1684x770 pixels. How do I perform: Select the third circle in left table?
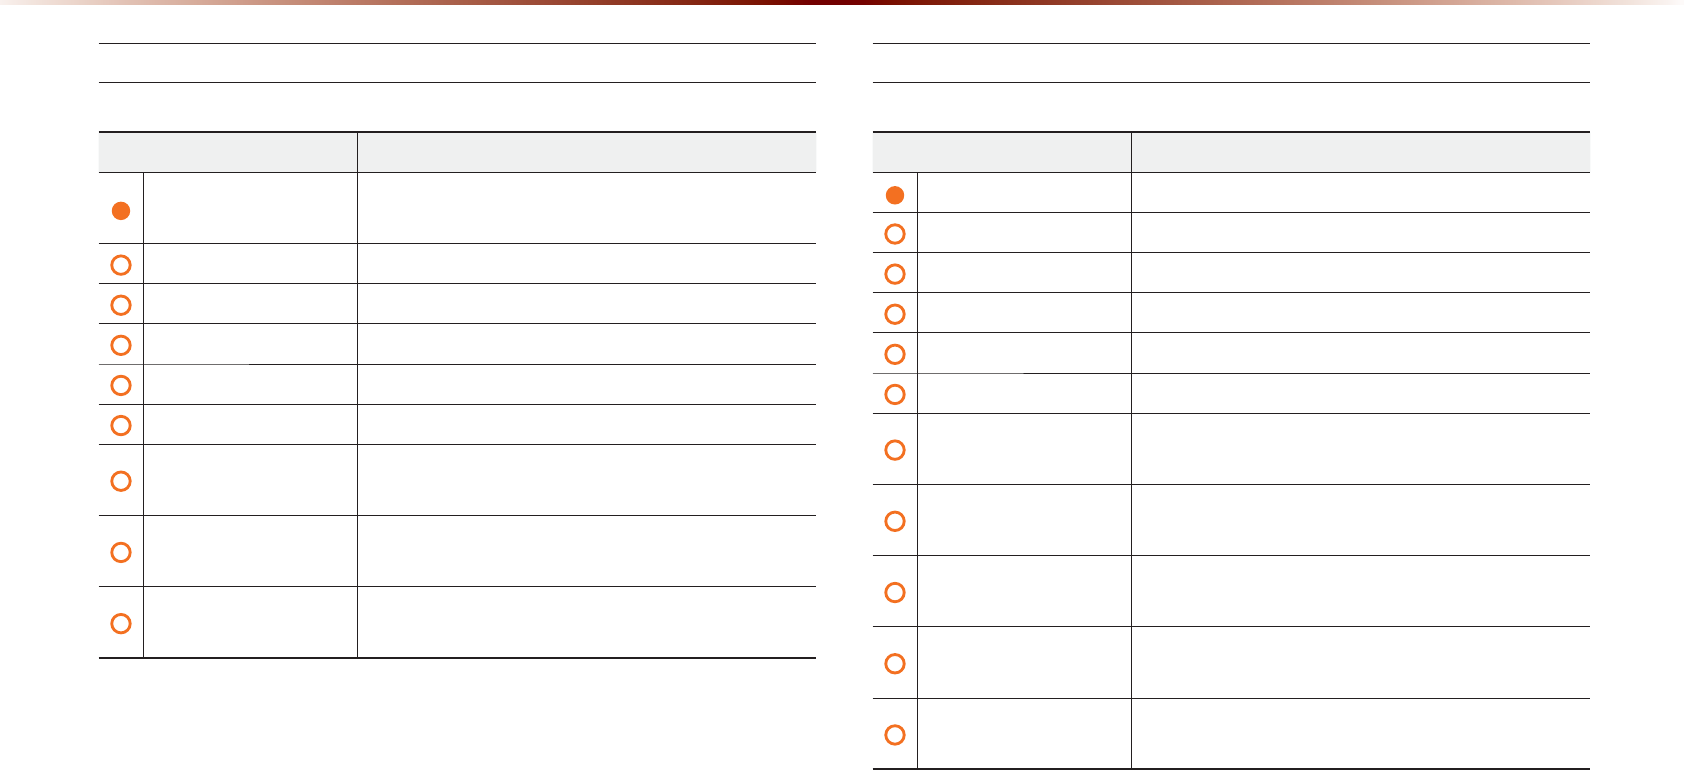coord(121,305)
